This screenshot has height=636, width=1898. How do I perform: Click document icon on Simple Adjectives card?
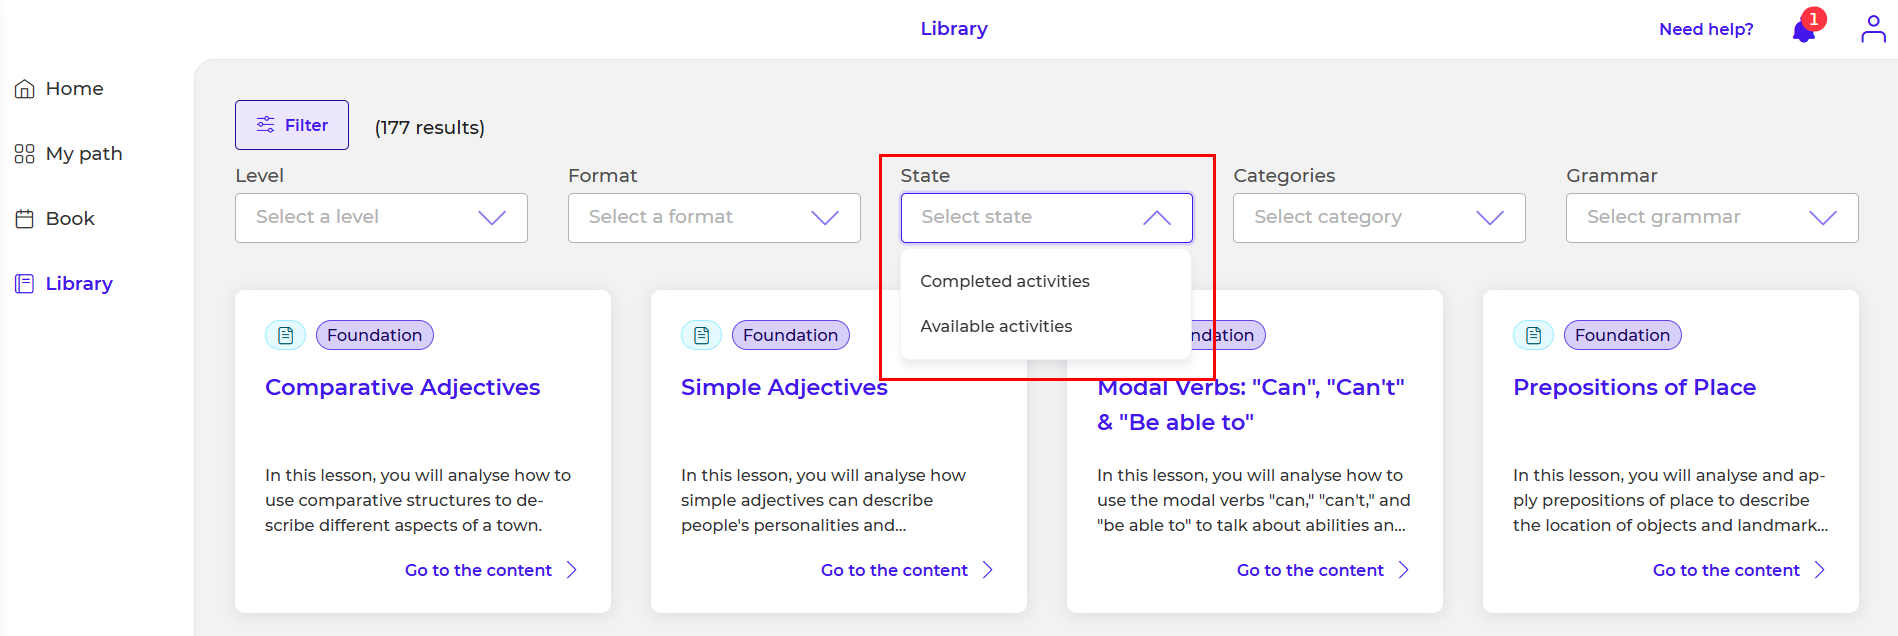coord(701,335)
